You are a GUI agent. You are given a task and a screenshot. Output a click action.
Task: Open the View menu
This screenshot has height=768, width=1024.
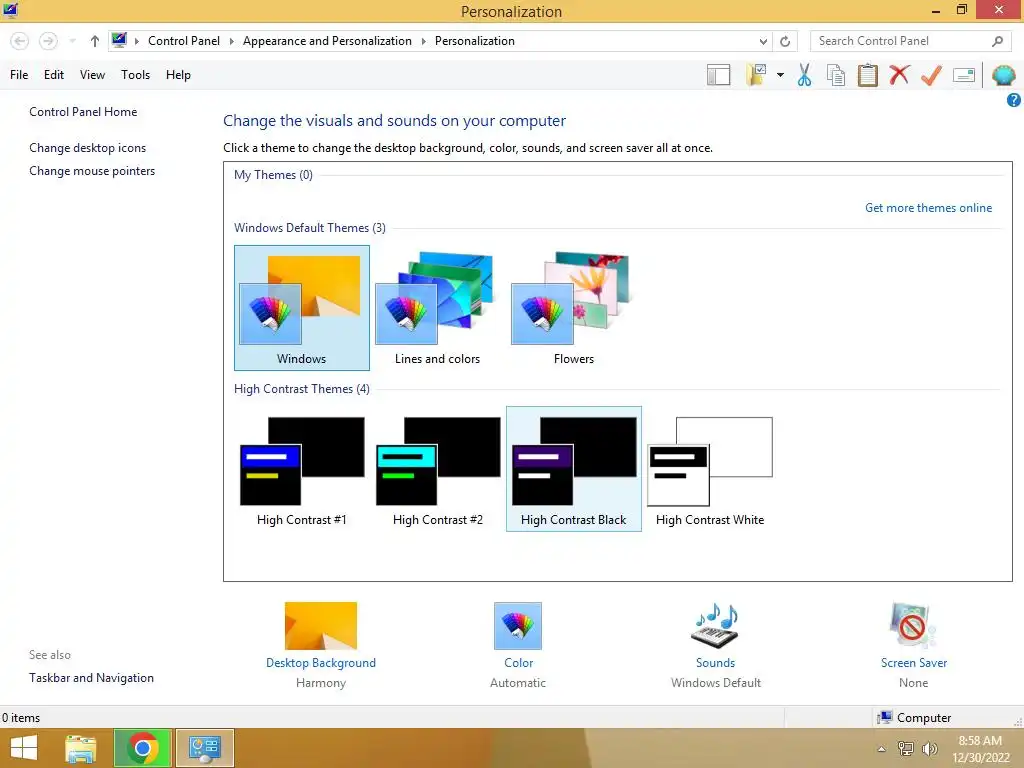pos(92,75)
